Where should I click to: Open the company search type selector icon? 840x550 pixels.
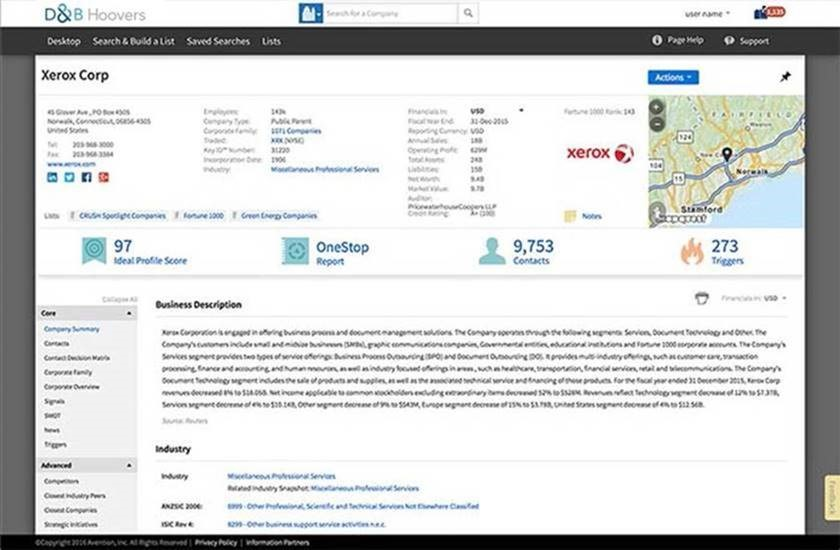pos(310,13)
